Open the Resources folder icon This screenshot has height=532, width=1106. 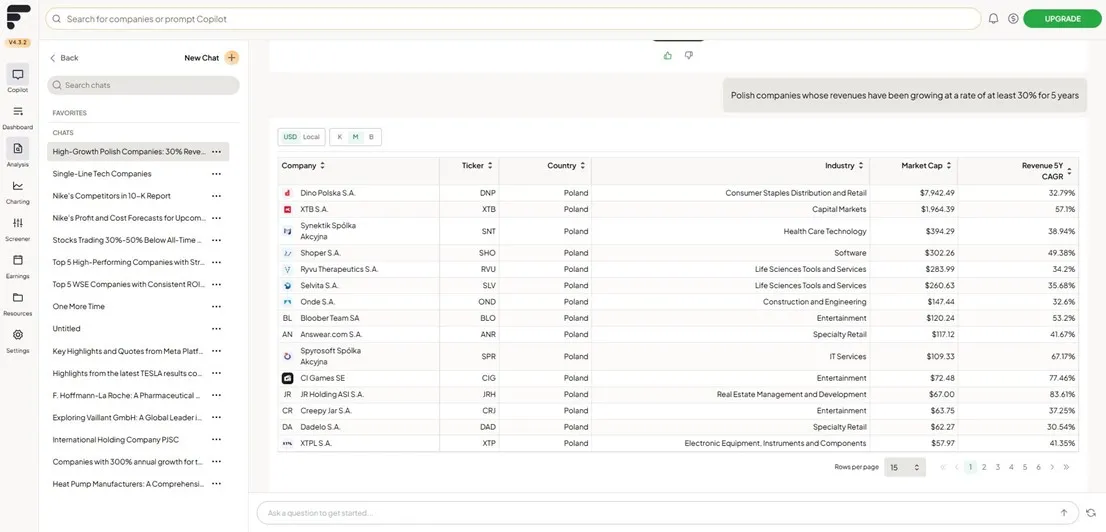18,297
